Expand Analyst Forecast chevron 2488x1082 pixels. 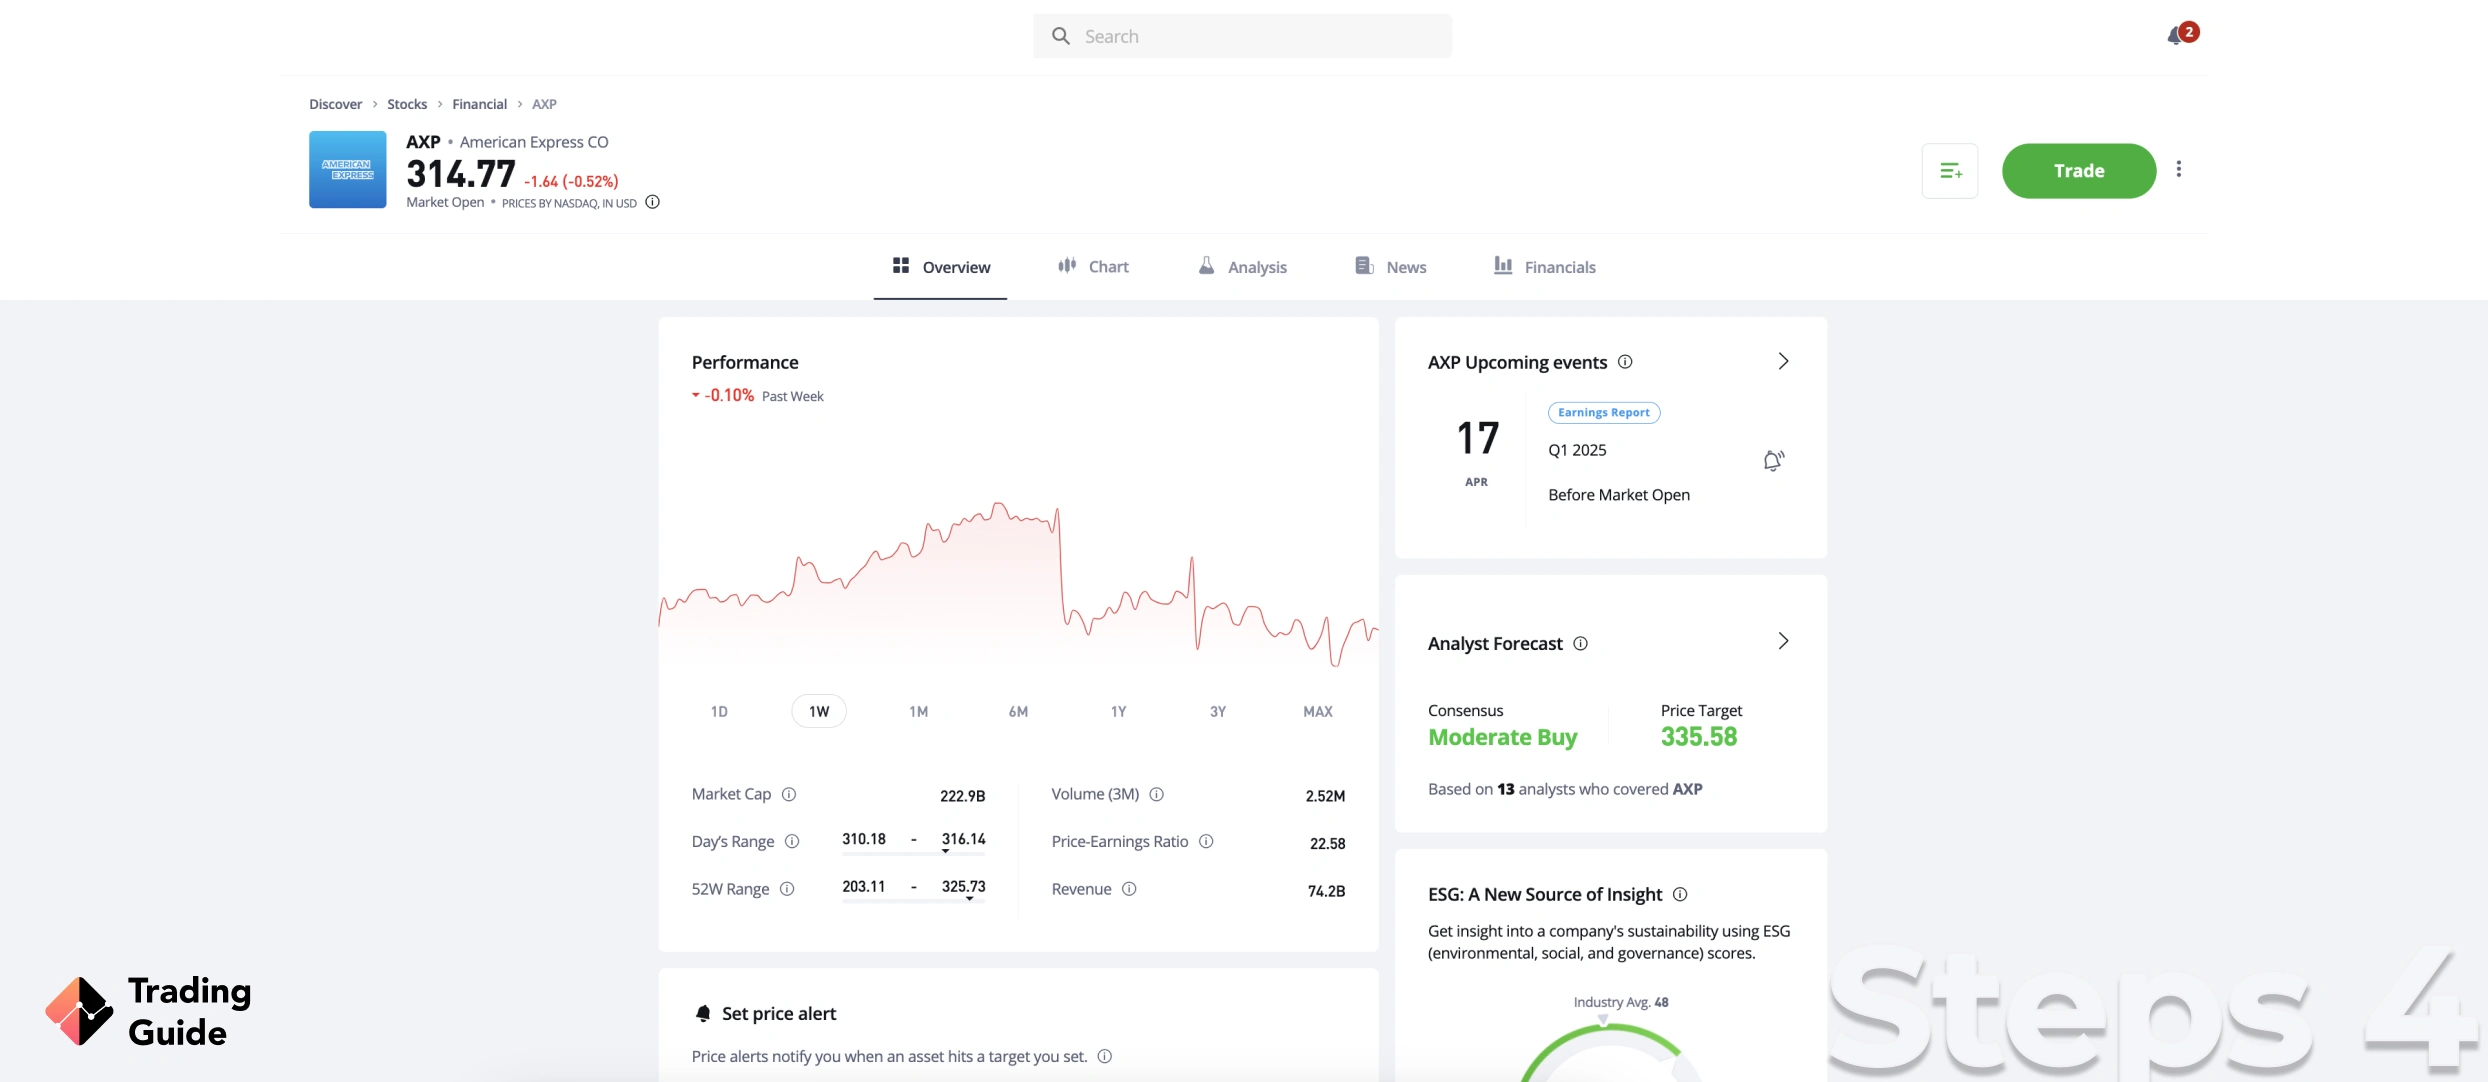(x=1783, y=641)
